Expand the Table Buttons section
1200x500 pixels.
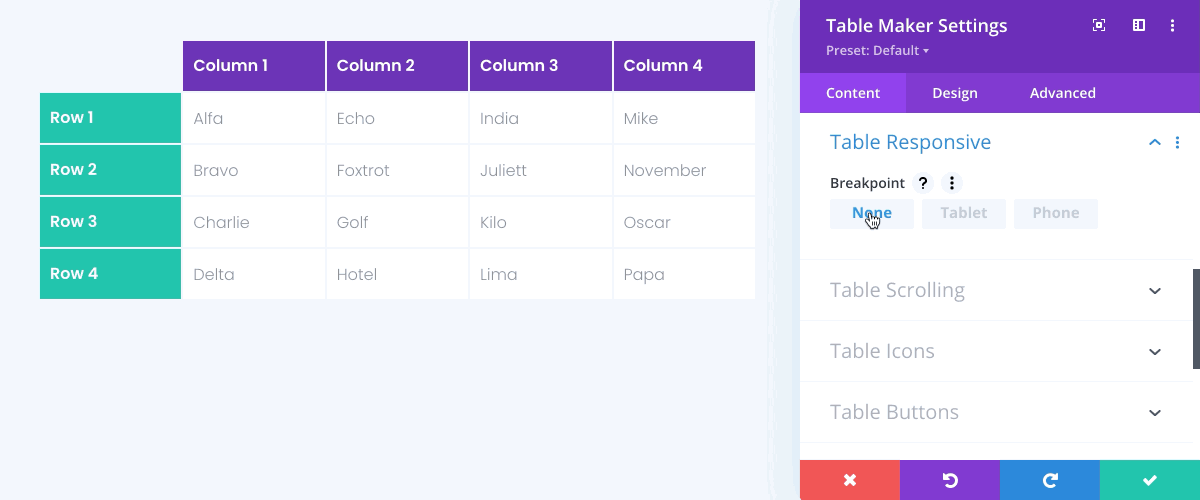click(1155, 413)
